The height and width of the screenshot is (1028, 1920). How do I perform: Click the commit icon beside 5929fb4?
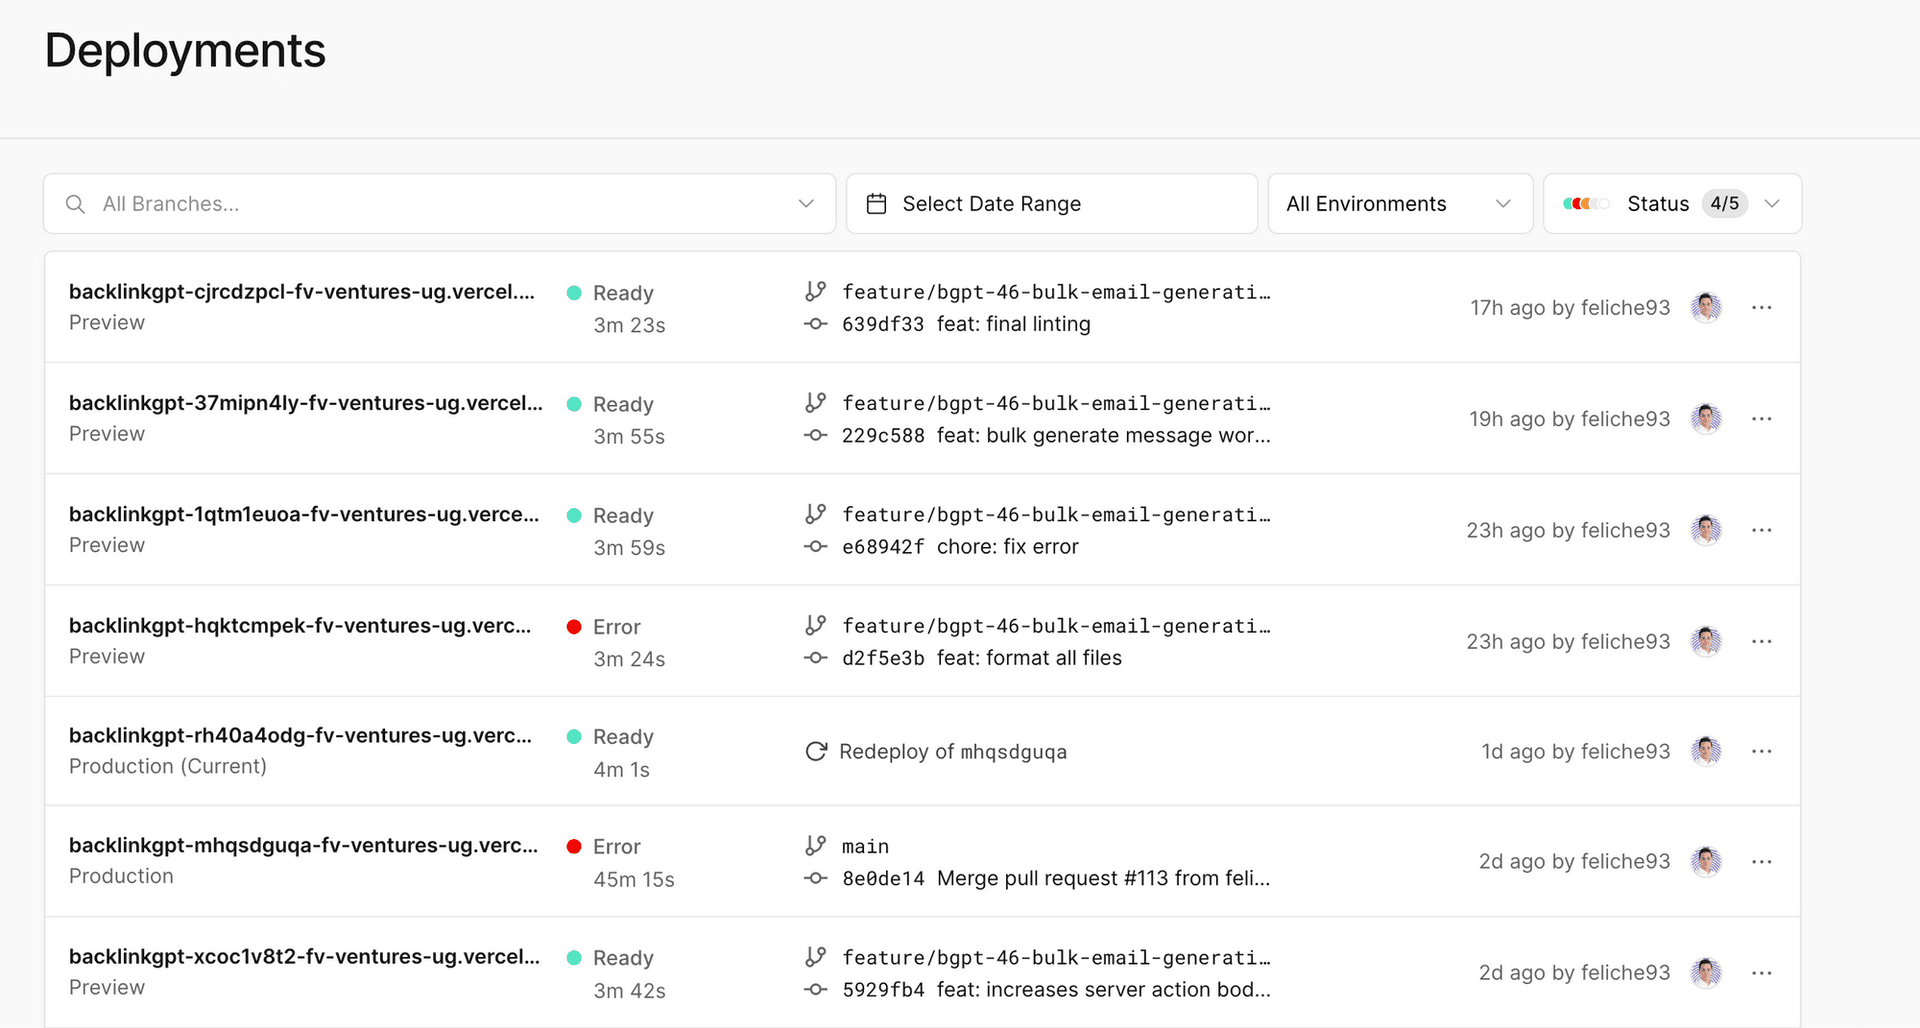pos(816,990)
